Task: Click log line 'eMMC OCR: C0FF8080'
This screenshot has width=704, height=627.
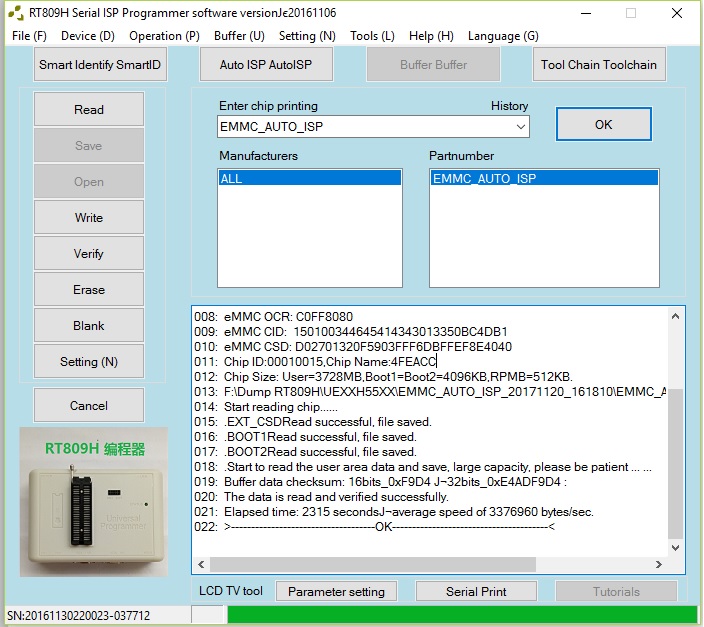Action: click(x=273, y=317)
